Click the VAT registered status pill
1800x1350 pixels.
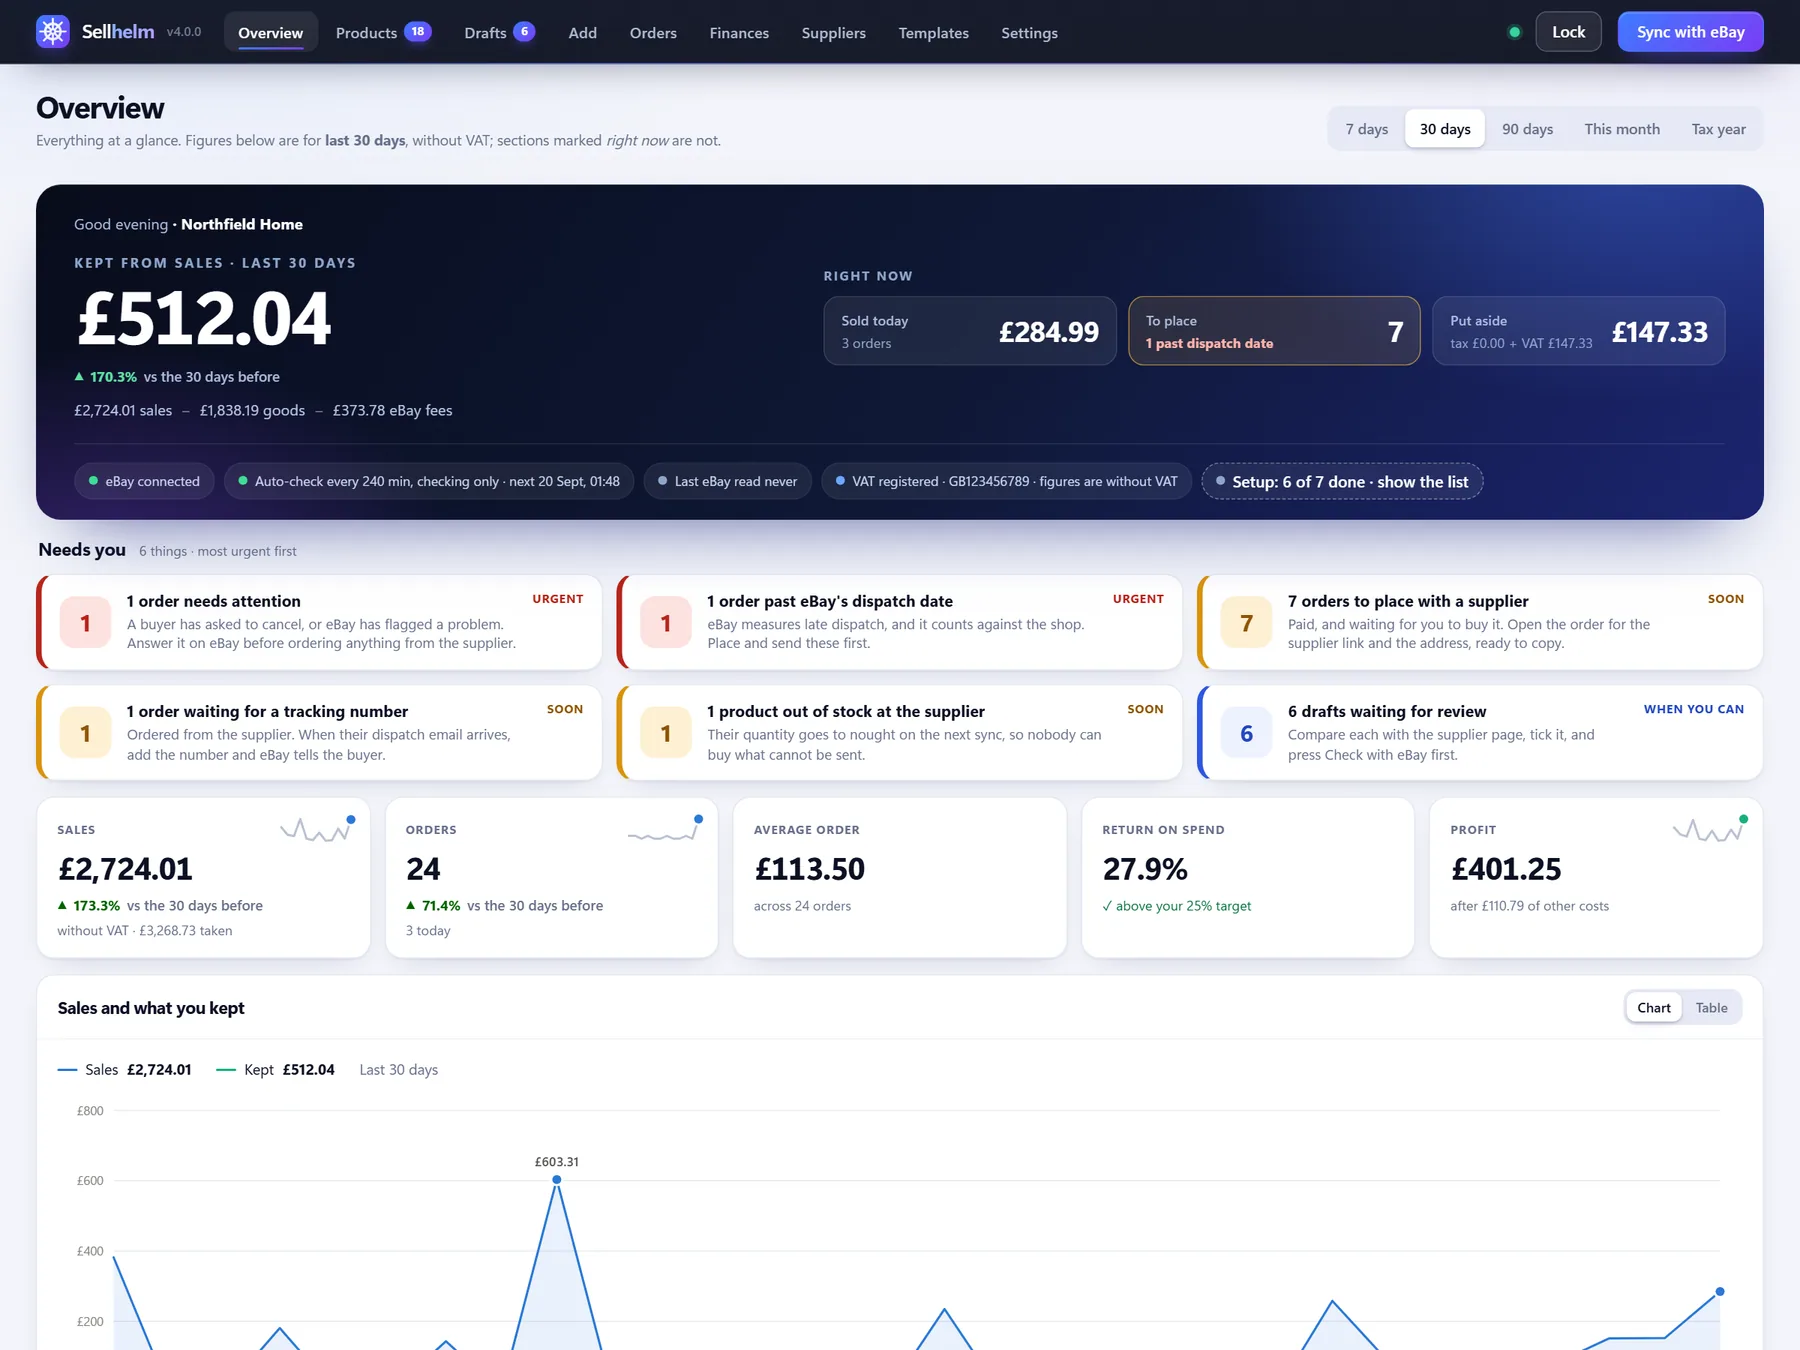pyautogui.click(x=1006, y=481)
